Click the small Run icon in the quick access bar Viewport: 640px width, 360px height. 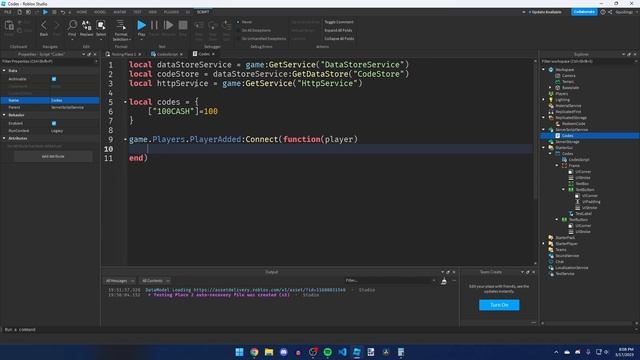pos(45,12)
